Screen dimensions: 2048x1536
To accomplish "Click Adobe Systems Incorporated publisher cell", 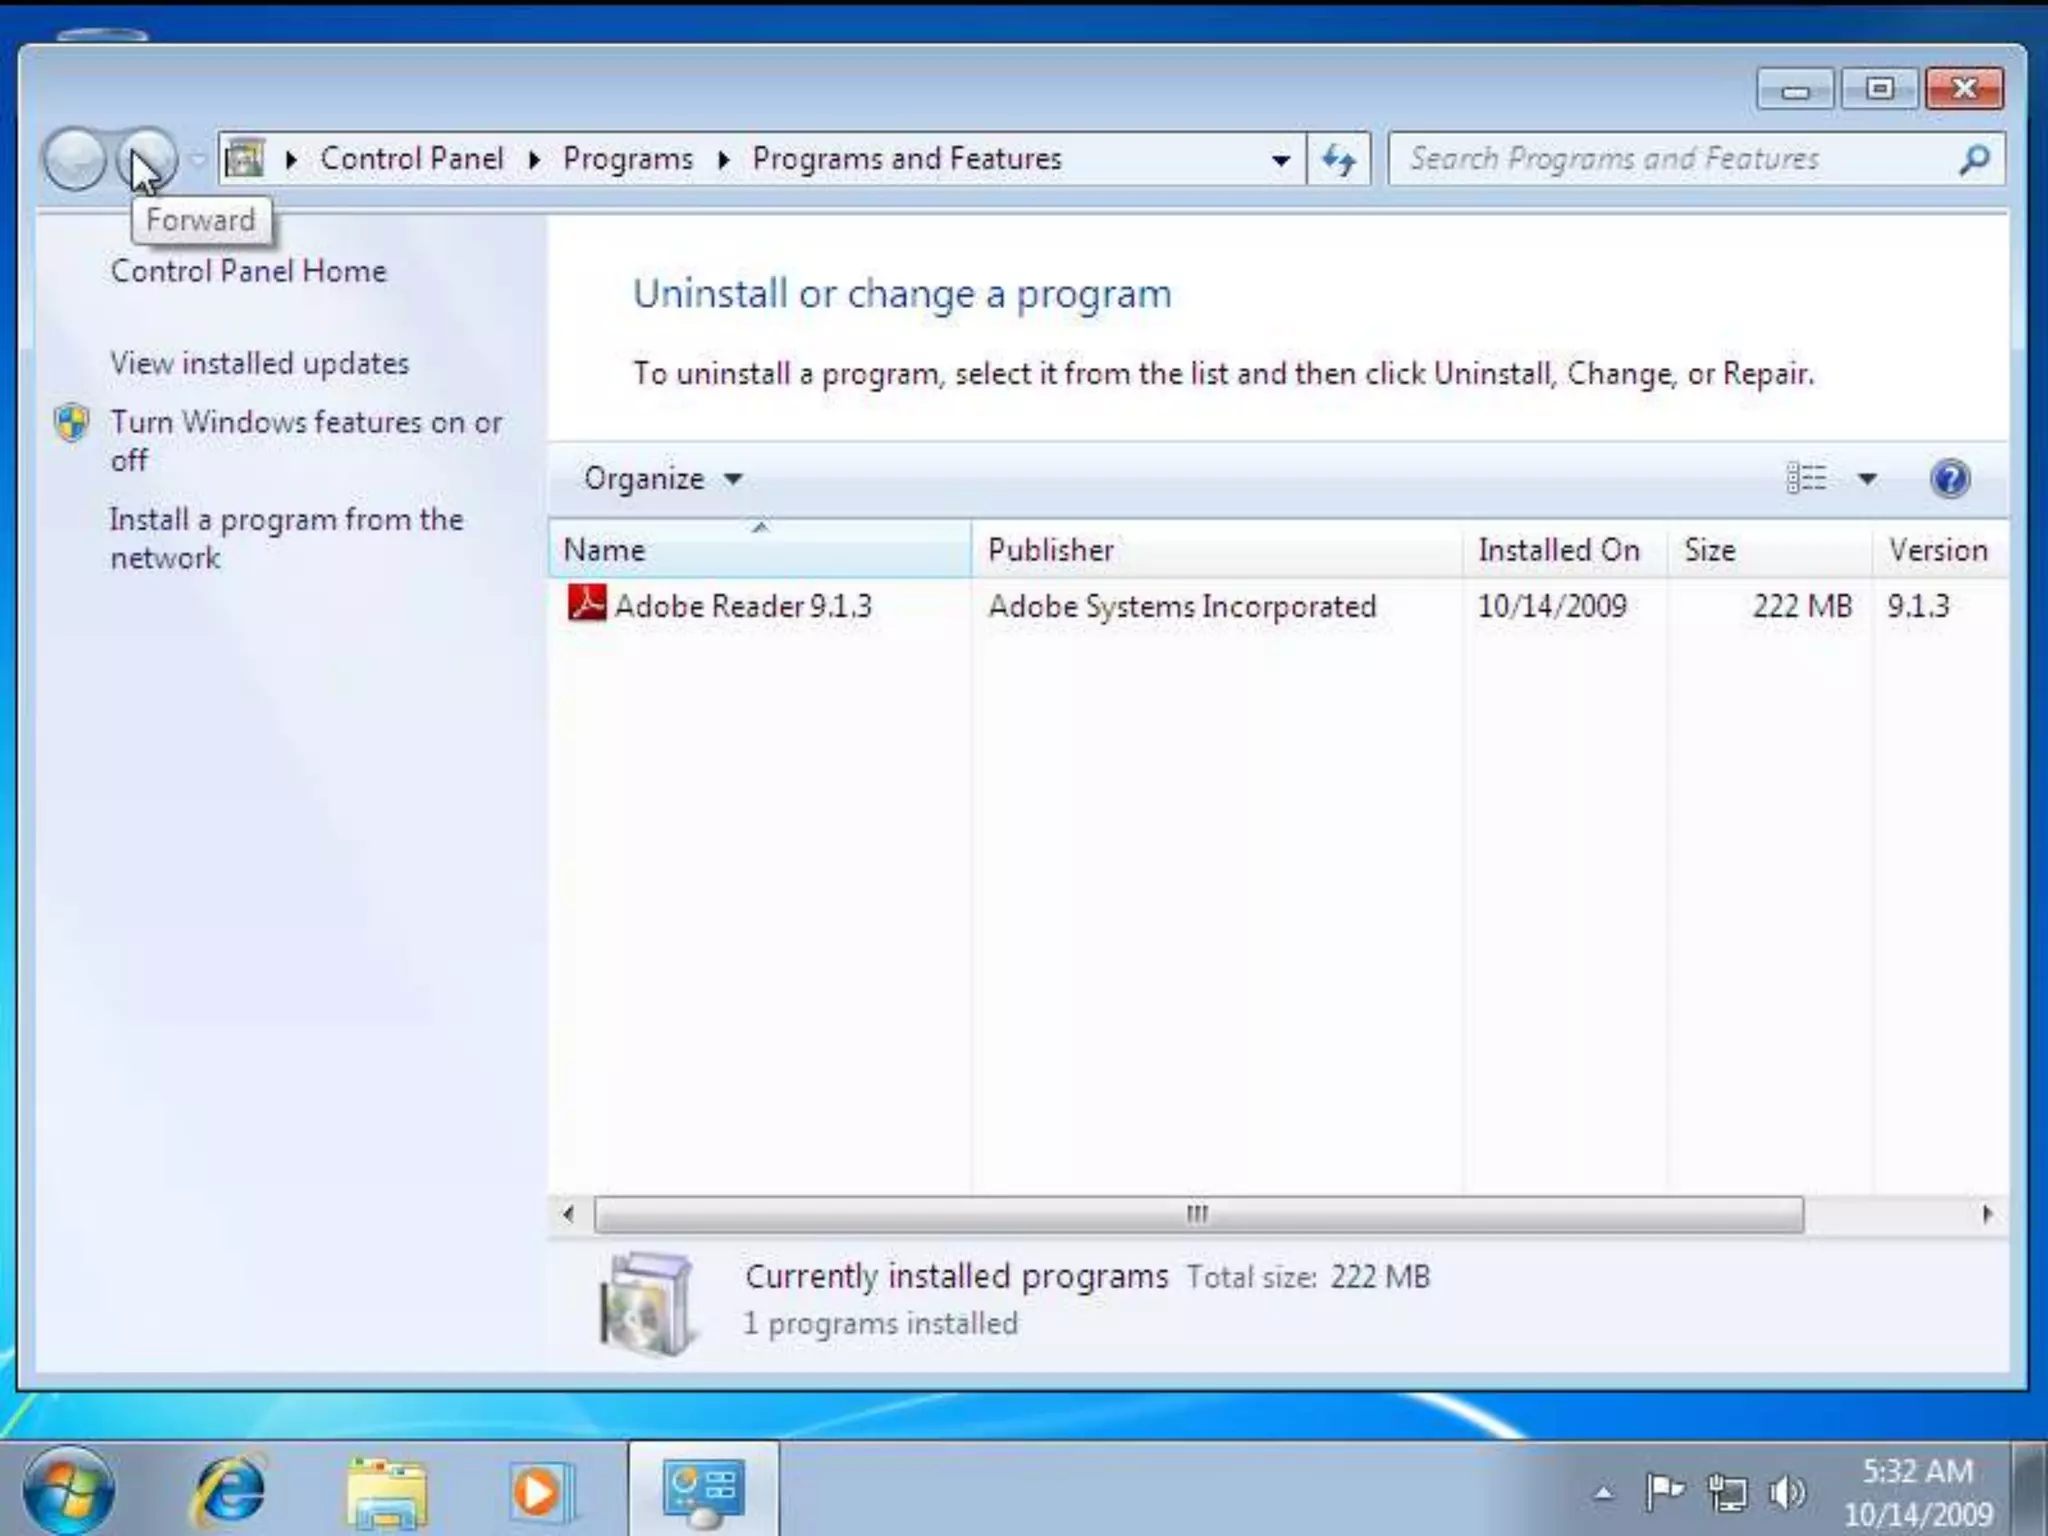I will tap(1182, 606).
